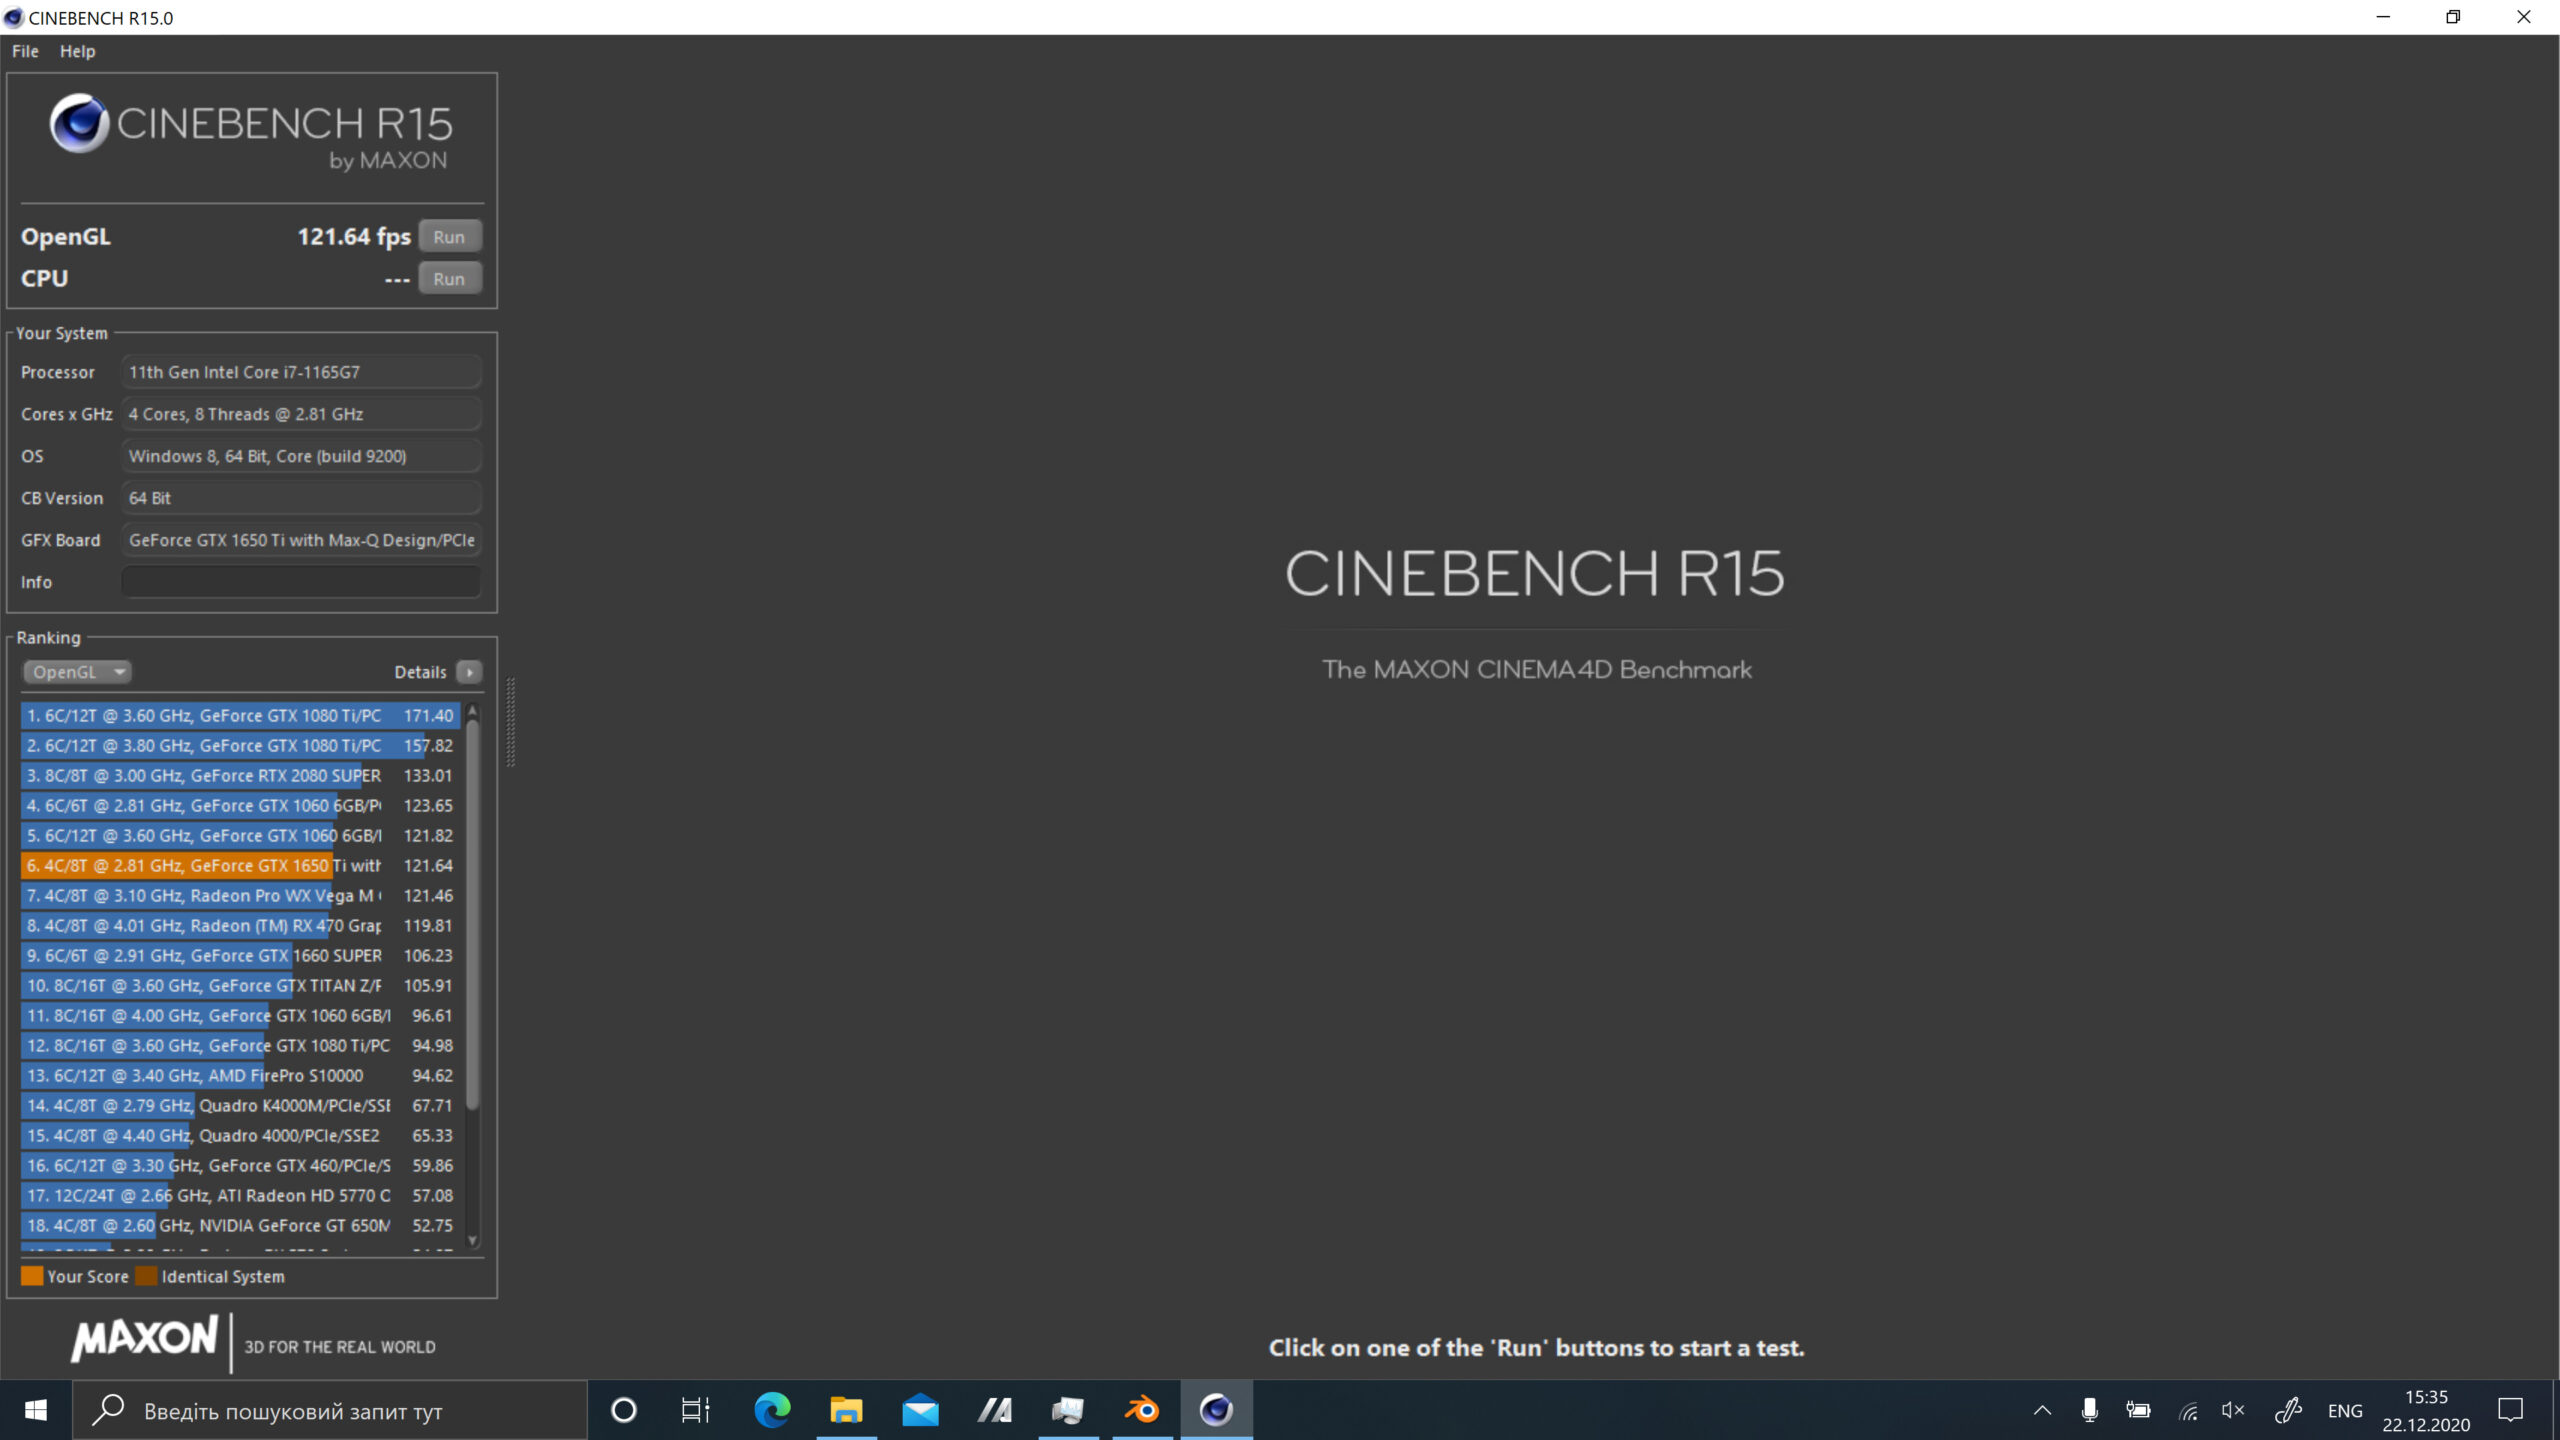Image resolution: width=2560 pixels, height=1440 pixels.
Task: Click the ranking list scroll-up arrow
Action: [x=472, y=712]
